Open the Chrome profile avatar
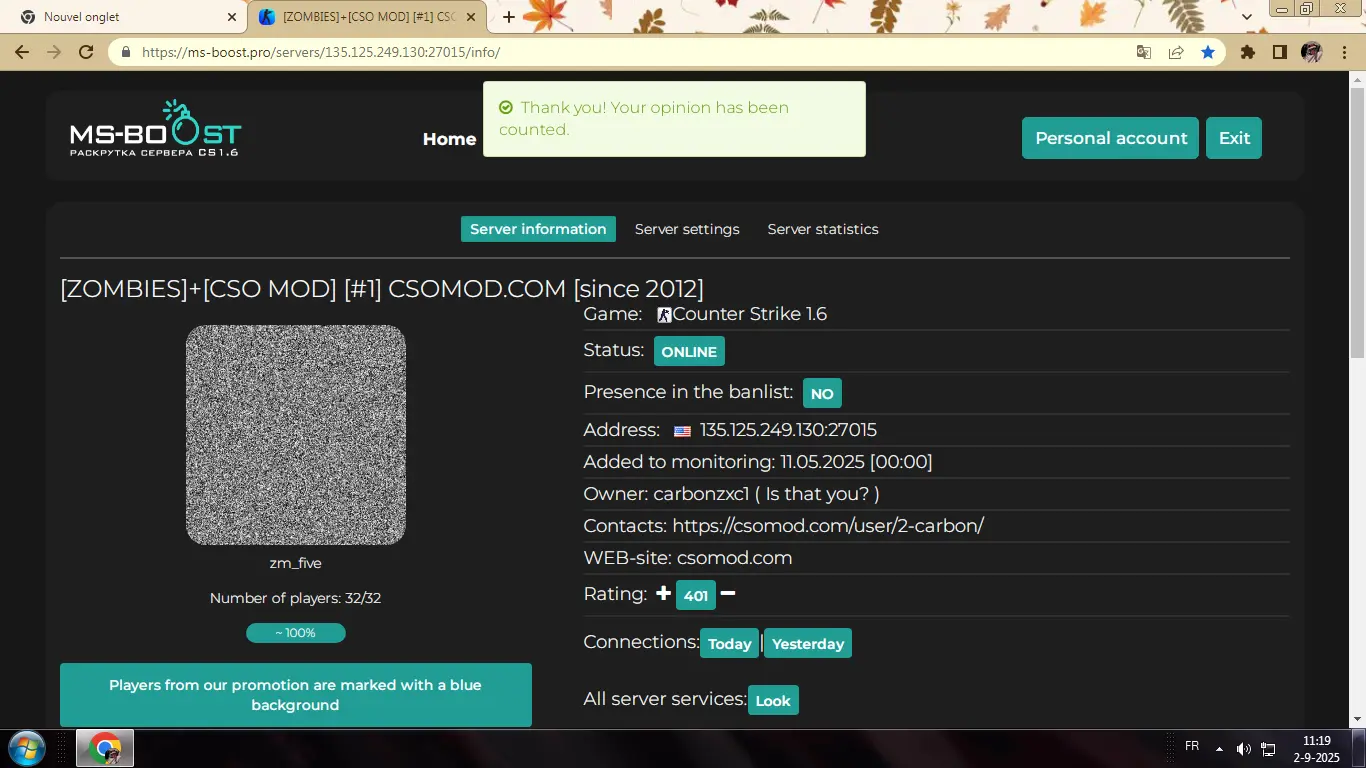The height and width of the screenshot is (768, 1366). (x=1311, y=52)
